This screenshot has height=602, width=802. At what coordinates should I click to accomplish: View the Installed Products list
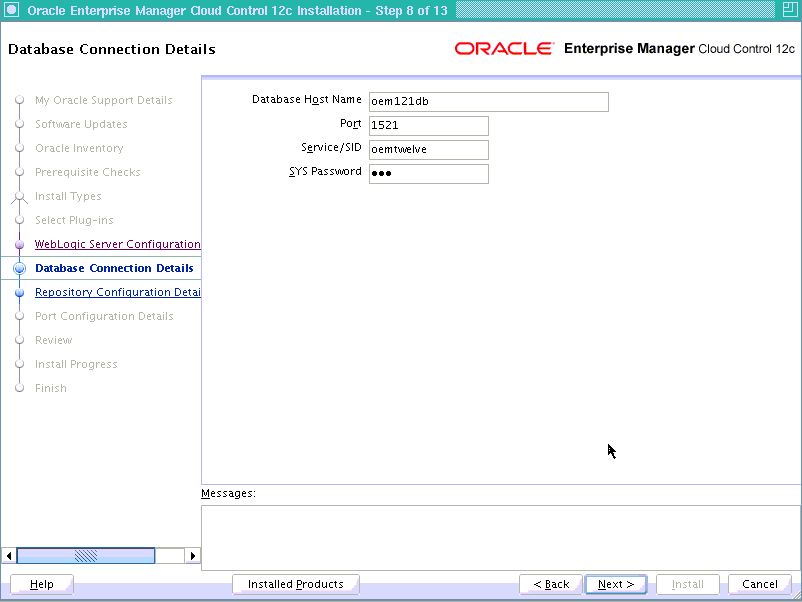(295, 584)
